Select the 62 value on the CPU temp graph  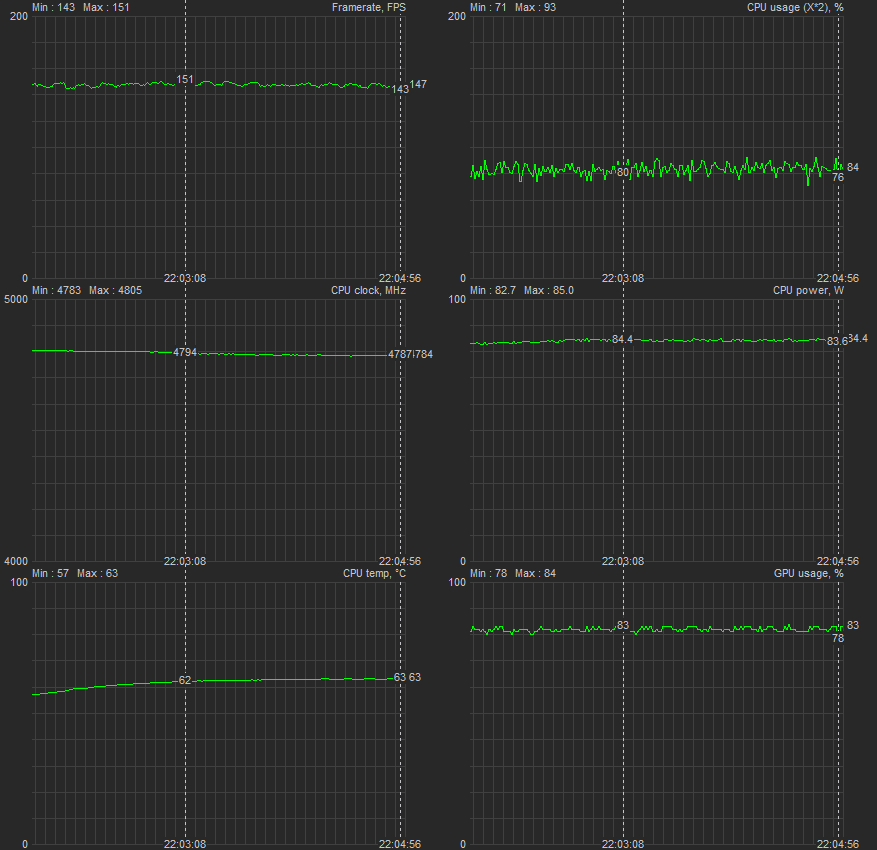(x=185, y=680)
